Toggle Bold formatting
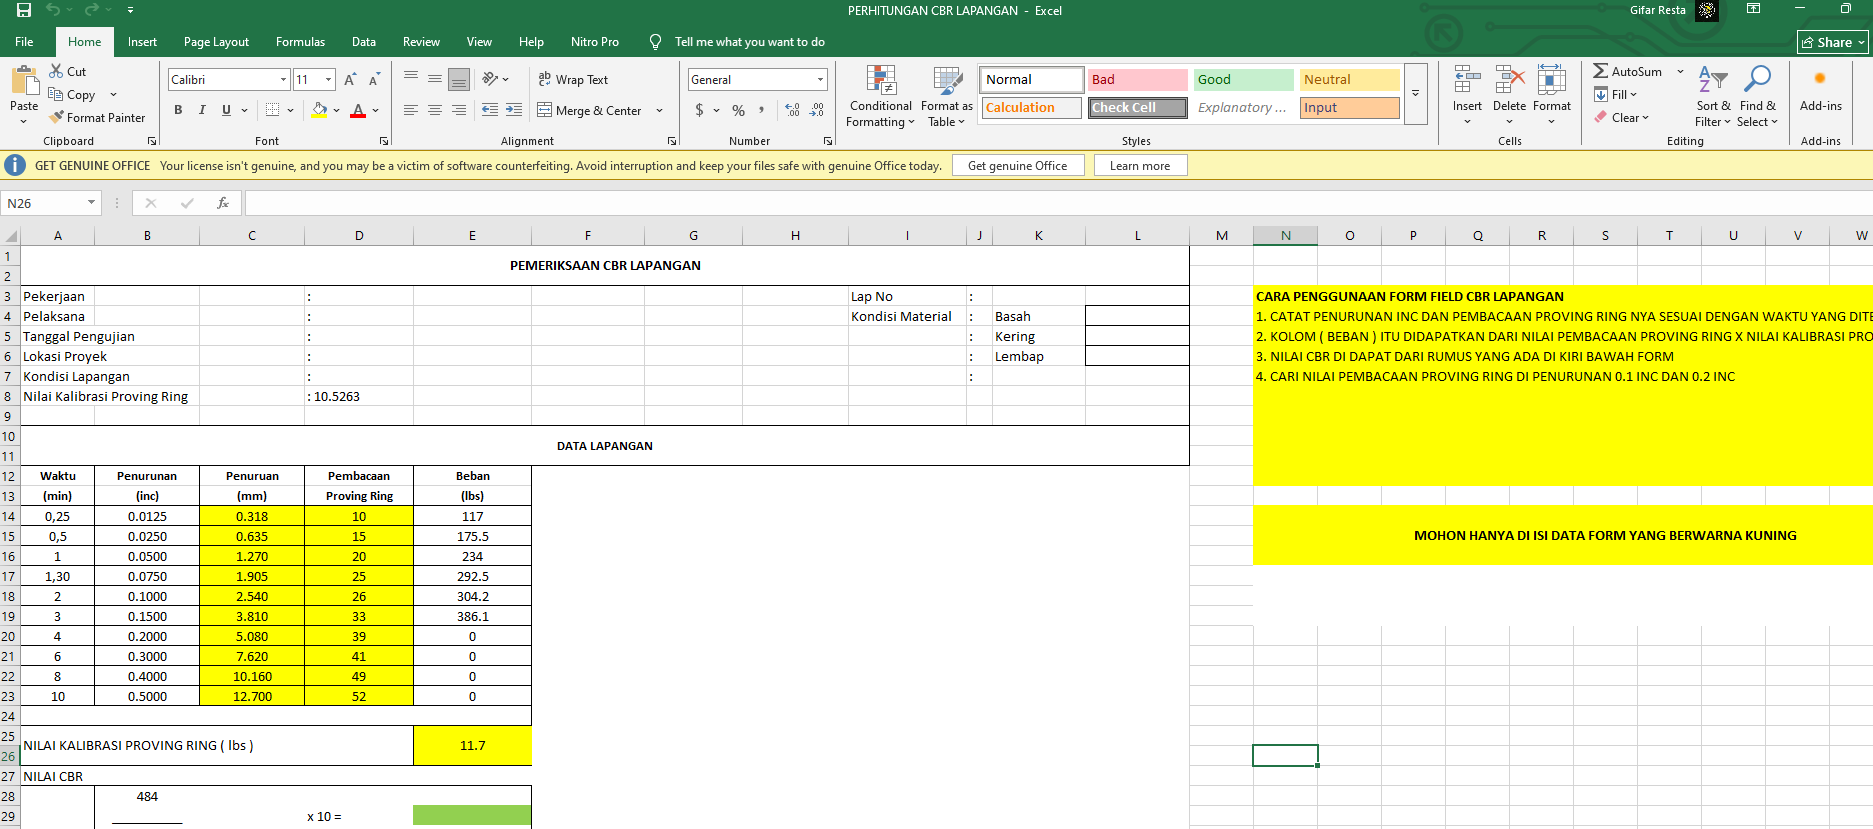 point(178,110)
